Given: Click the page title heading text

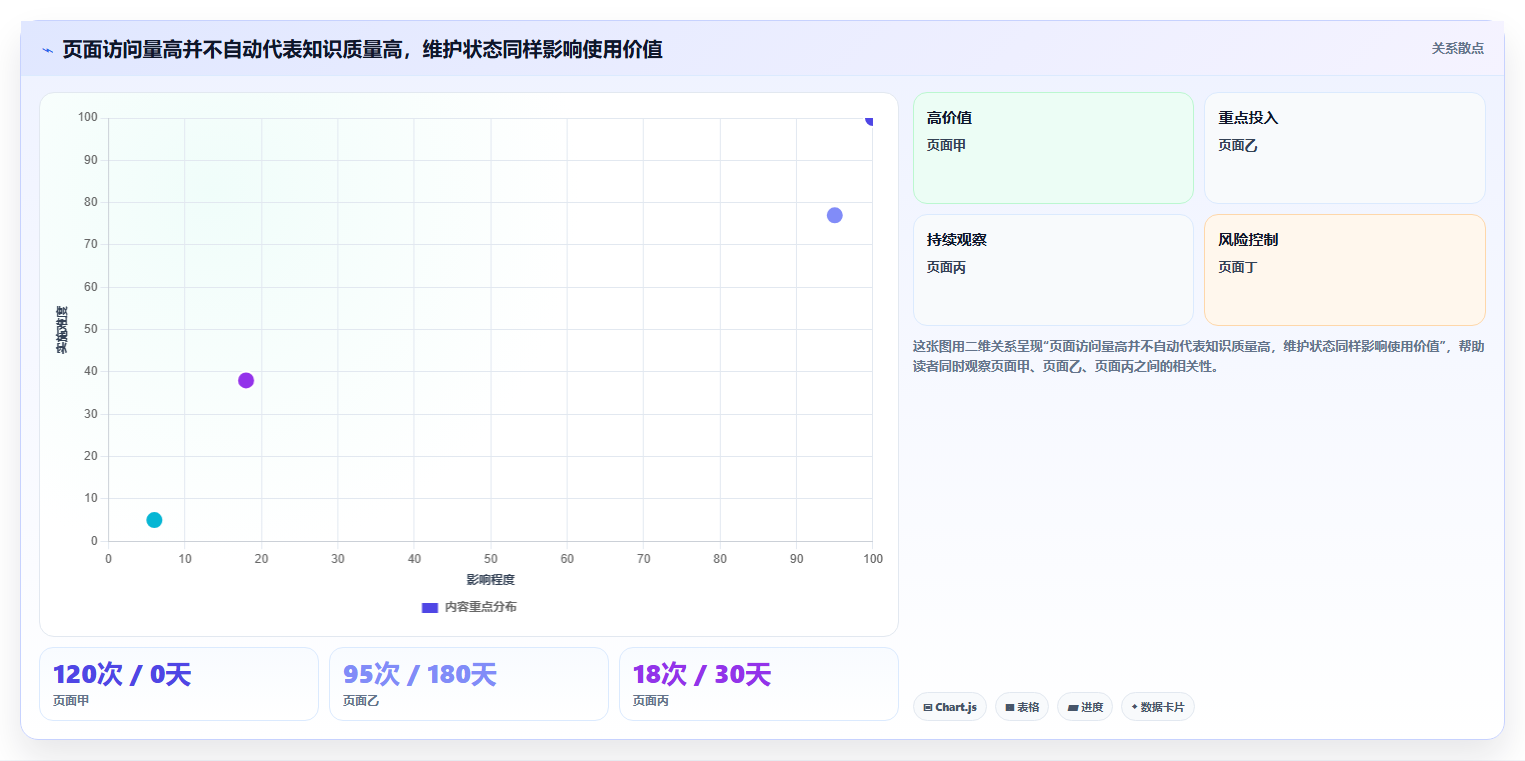Looking at the screenshot, I should tap(362, 49).
